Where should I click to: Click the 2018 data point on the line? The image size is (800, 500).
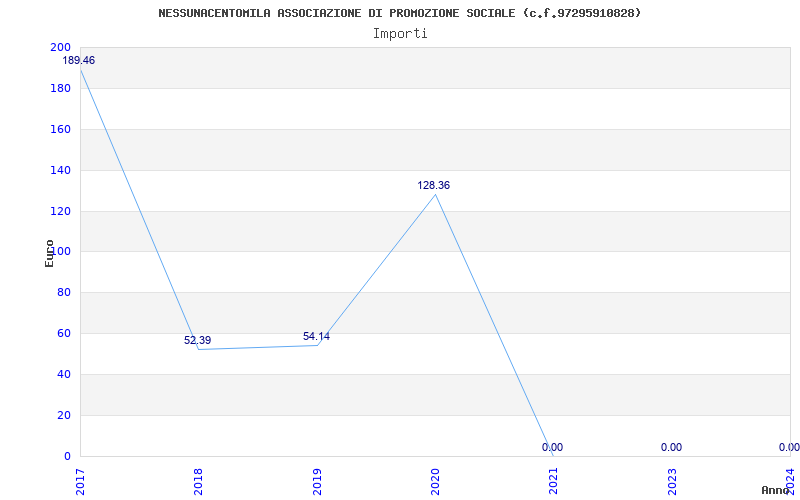click(x=199, y=349)
